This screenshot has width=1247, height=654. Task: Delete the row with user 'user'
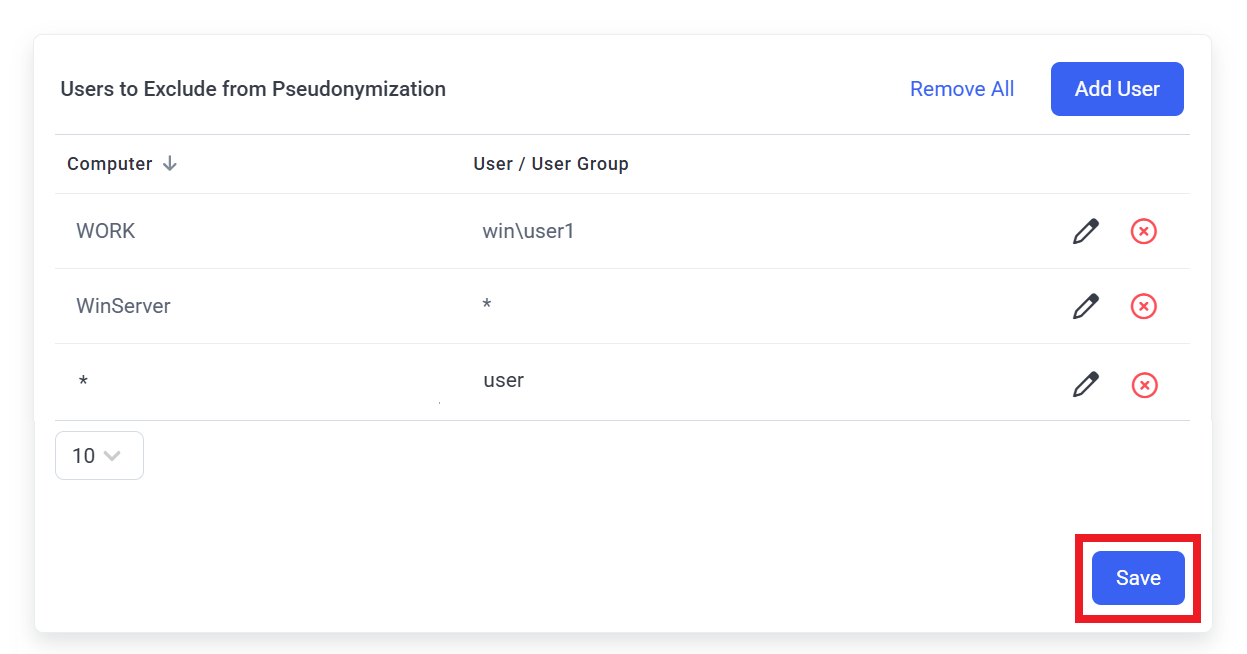[1143, 384]
